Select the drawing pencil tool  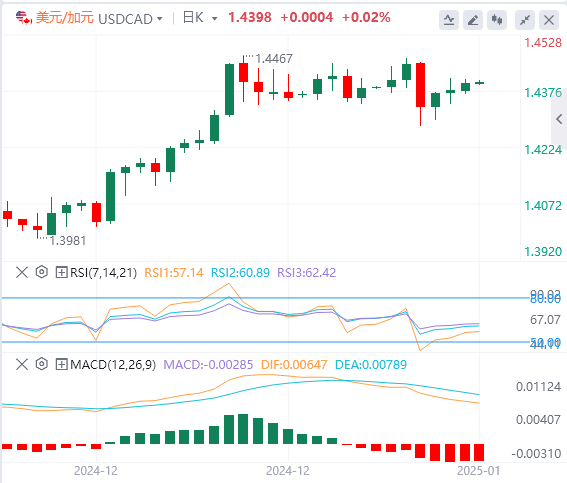coord(473,20)
